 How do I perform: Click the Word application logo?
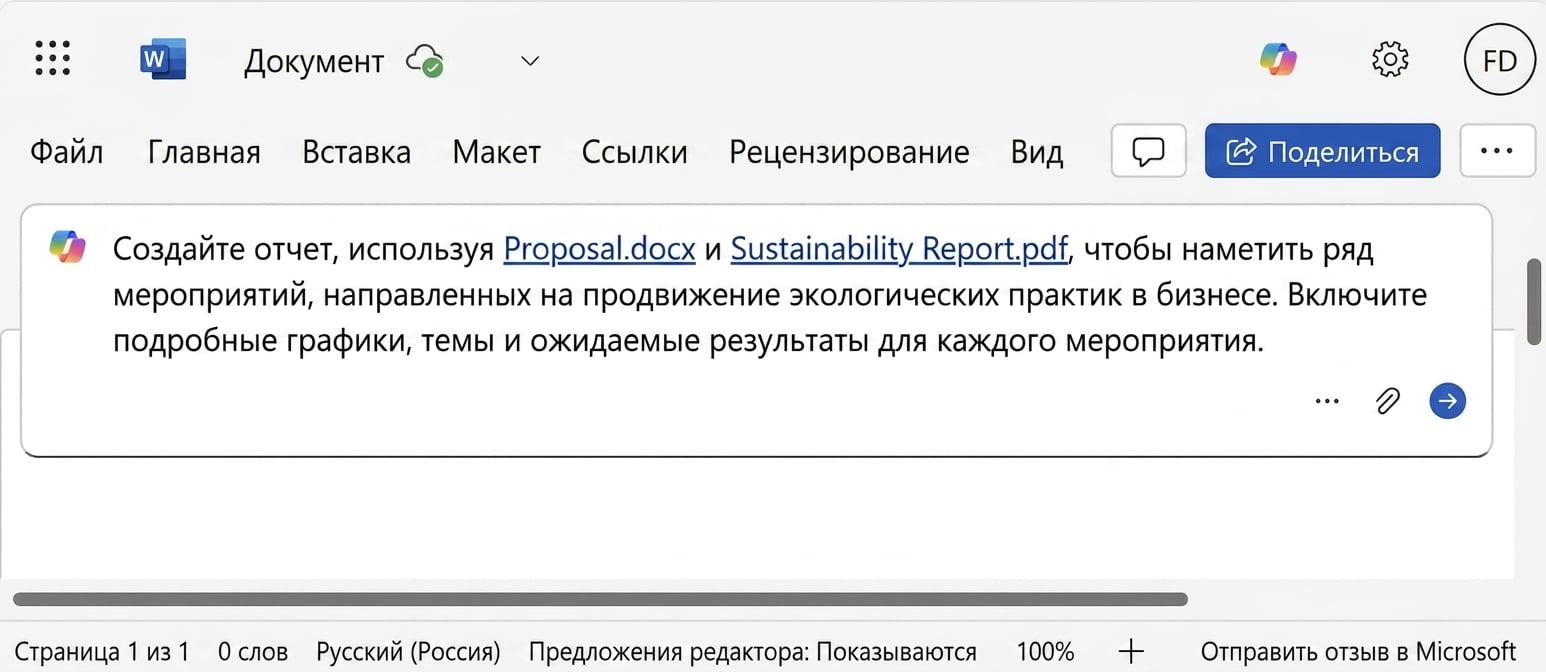tap(162, 60)
